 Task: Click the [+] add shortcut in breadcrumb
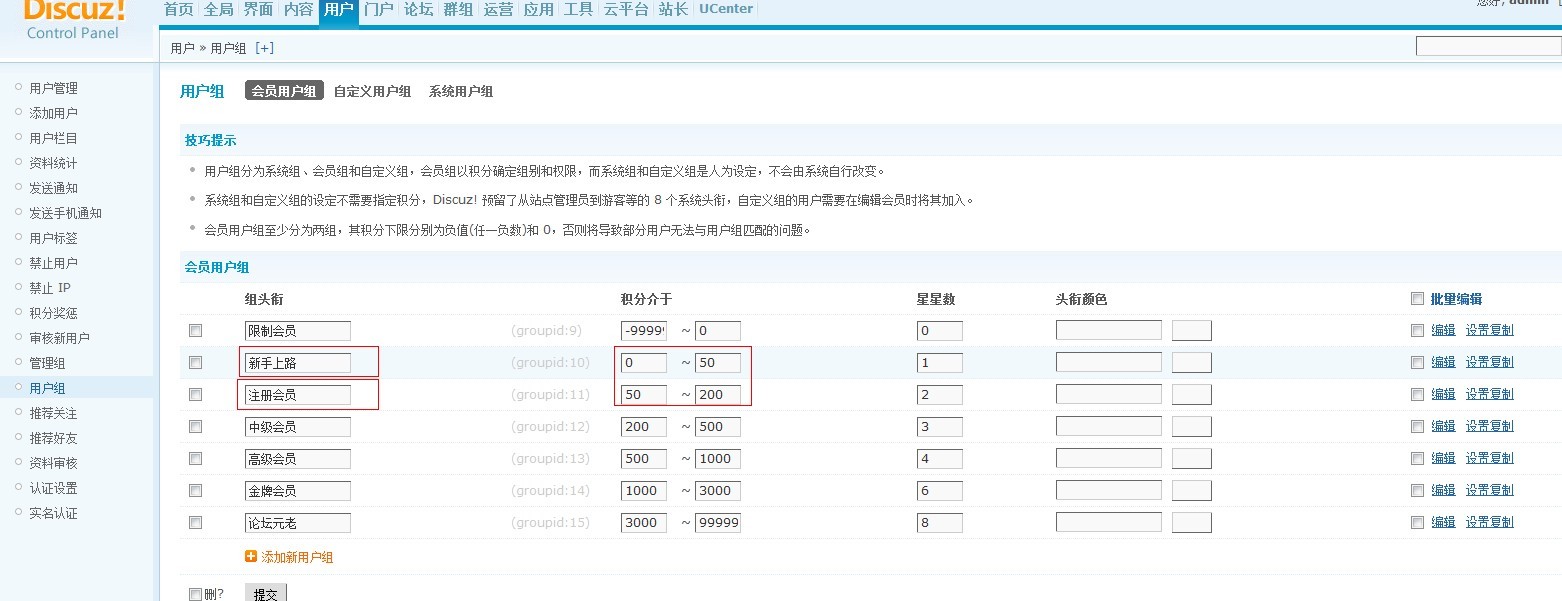pyautogui.click(x=265, y=48)
